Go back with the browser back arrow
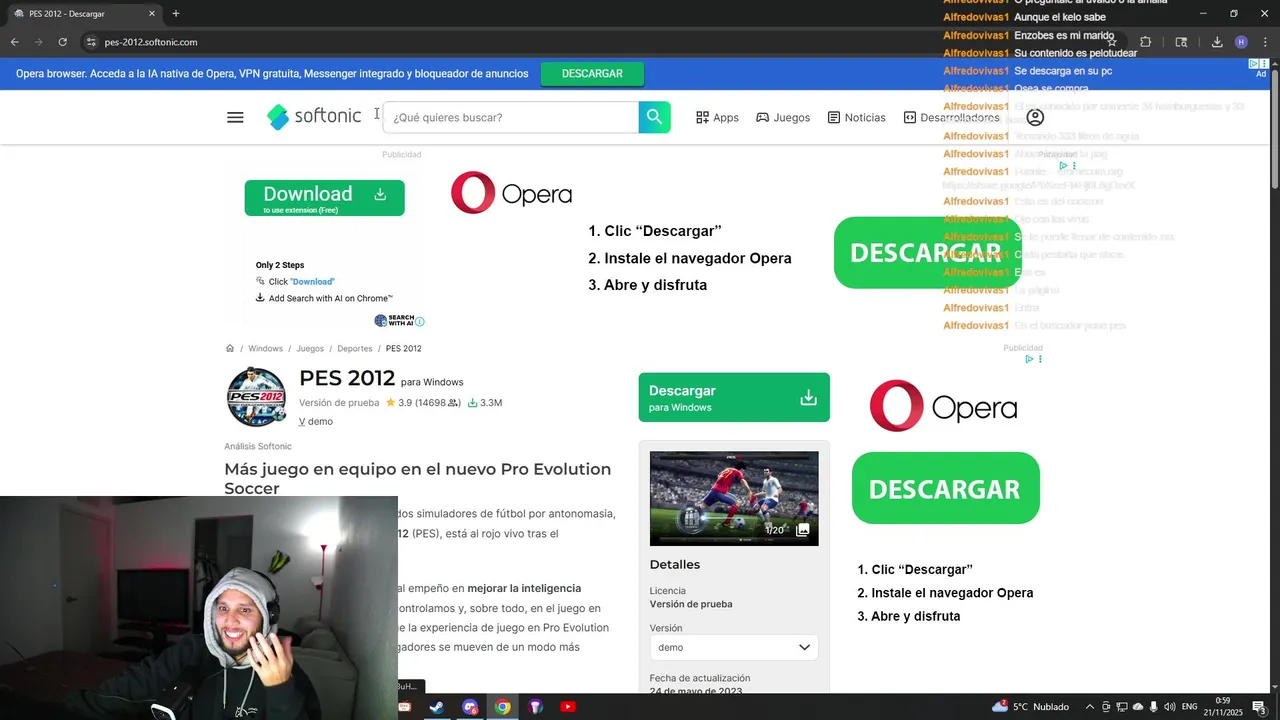Screen dimensions: 1280x720 coord(14,42)
